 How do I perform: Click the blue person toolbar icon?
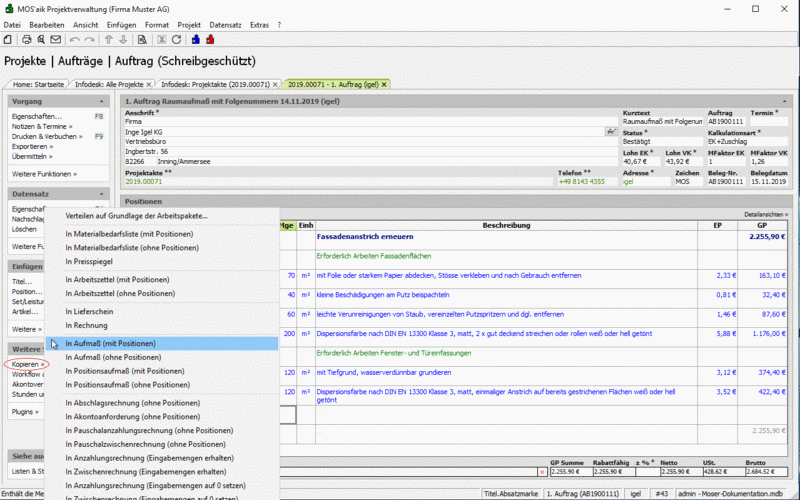point(196,39)
